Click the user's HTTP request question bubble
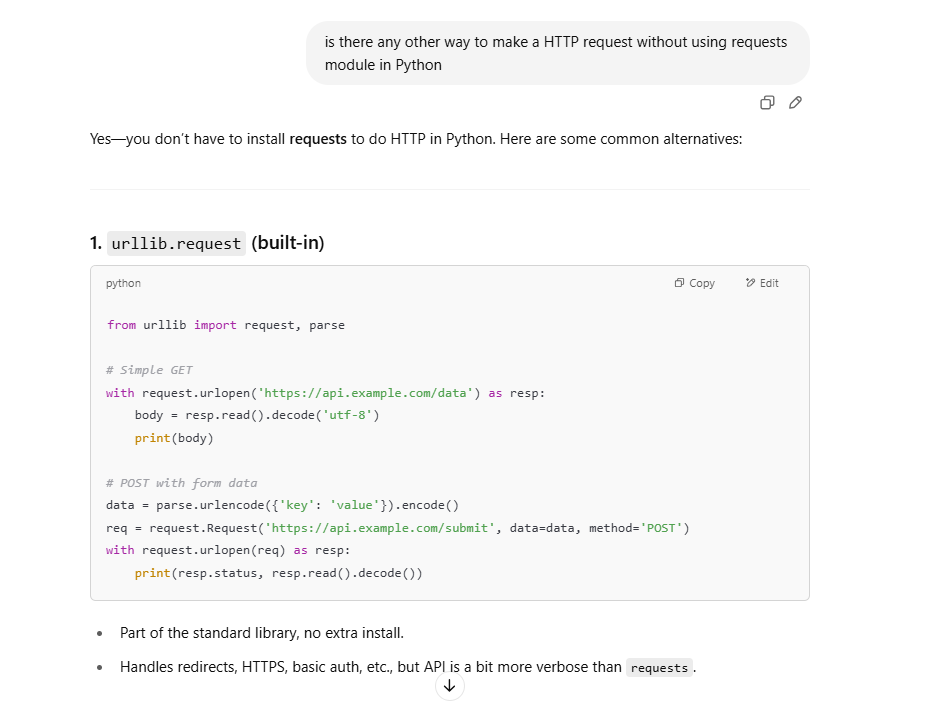This screenshot has width=939, height=704. 557,54
